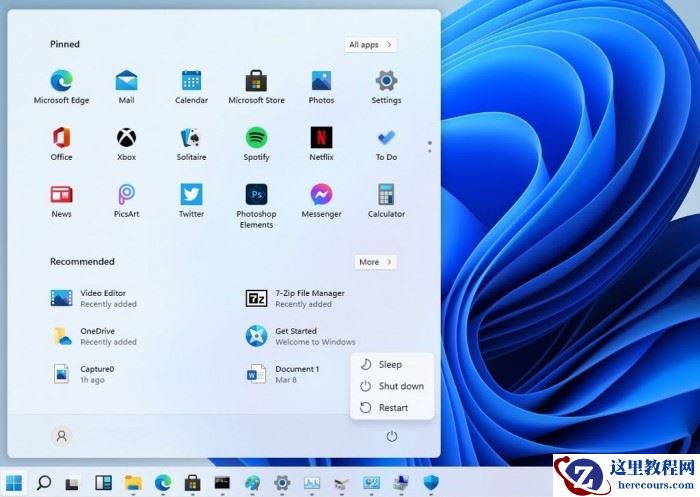Open Get Started welcome item
Viewport: 700px width, 497px height.
tap(300, 336)
